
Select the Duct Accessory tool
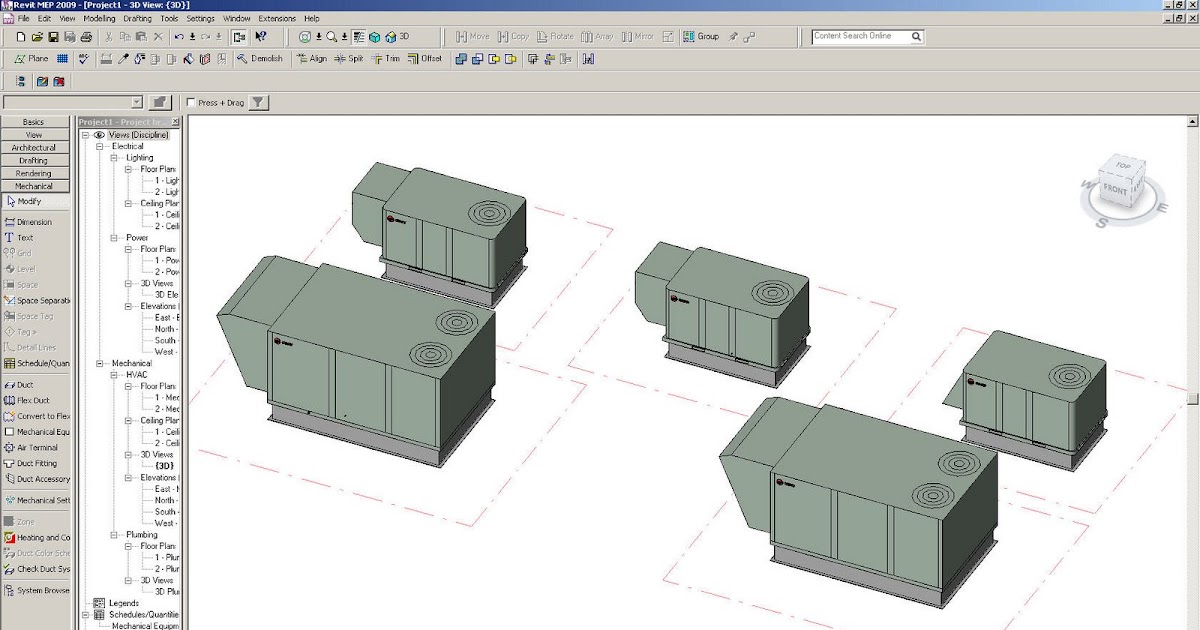pyautogui.click(x=36, y=479)
